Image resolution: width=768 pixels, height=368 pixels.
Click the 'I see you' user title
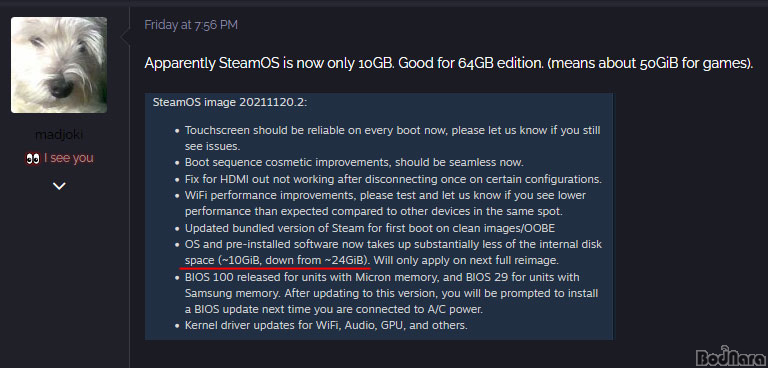pyautogui.click(x=69, y=158)
